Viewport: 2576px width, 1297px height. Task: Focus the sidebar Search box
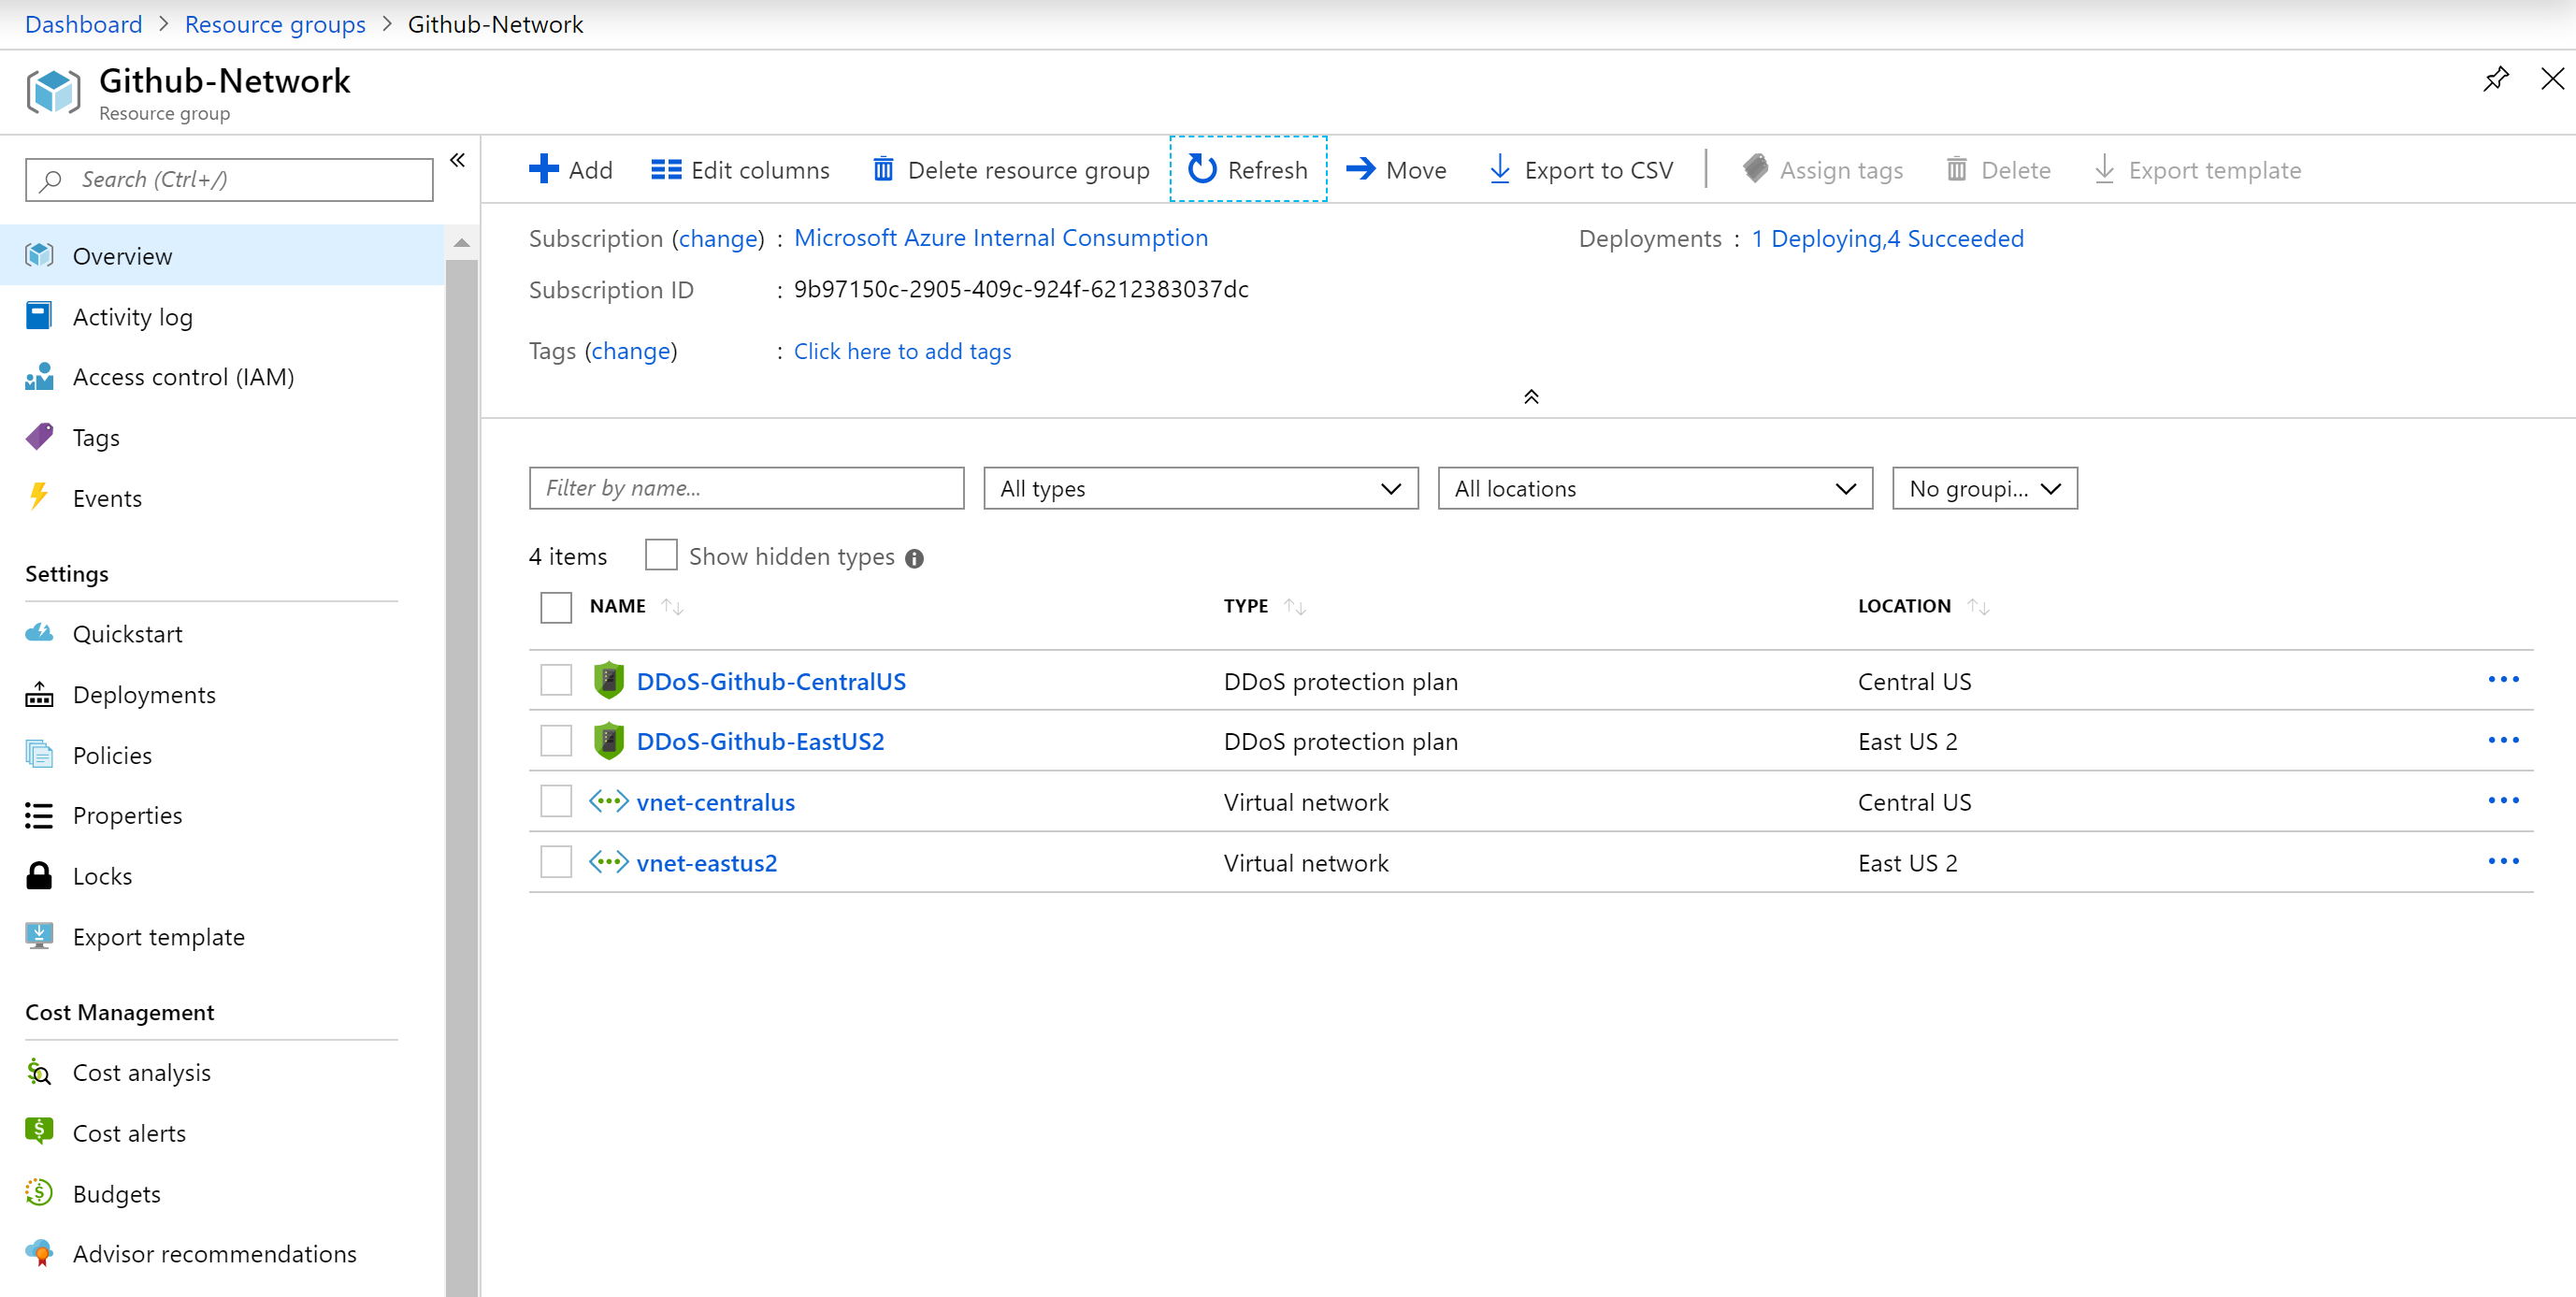pyautogui.click(x=229, y=179)
